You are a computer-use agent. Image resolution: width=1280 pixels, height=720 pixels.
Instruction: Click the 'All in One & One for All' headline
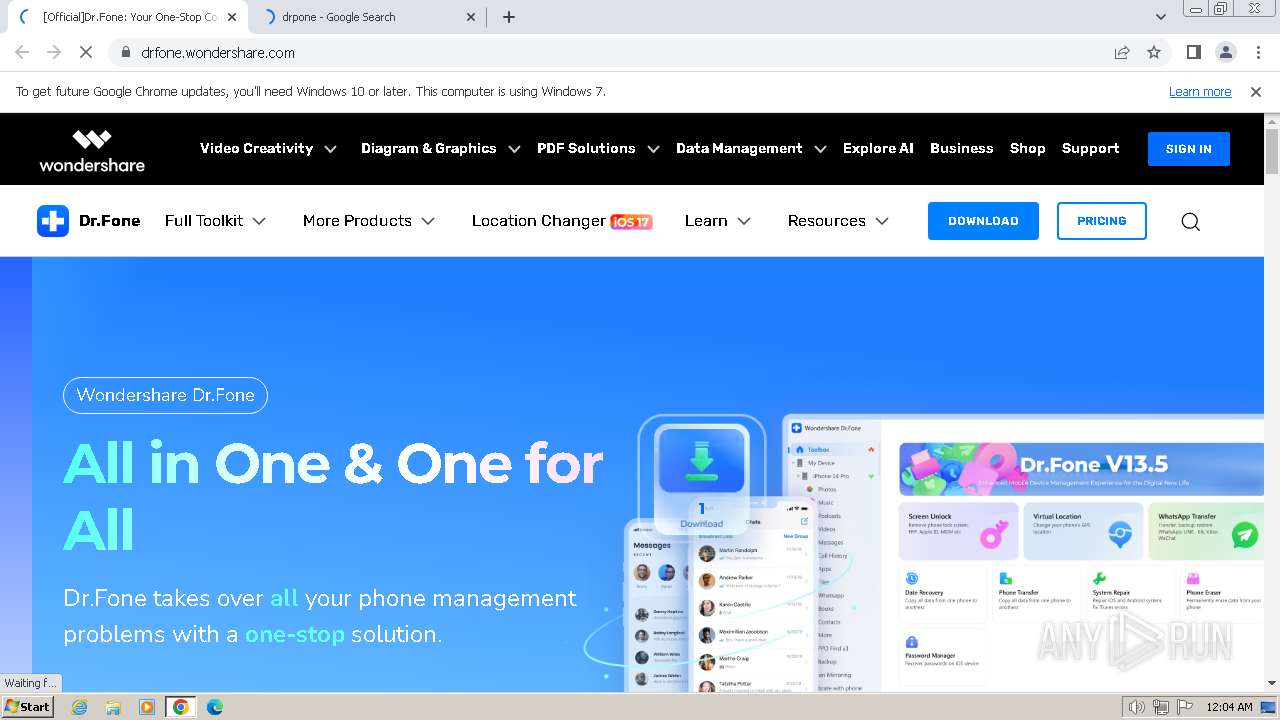333,497
